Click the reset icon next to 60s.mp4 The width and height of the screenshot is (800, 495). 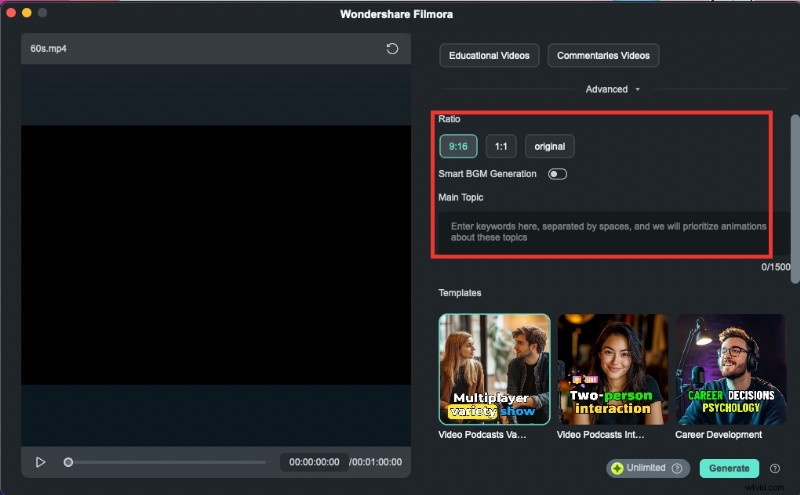click(392, 48)
